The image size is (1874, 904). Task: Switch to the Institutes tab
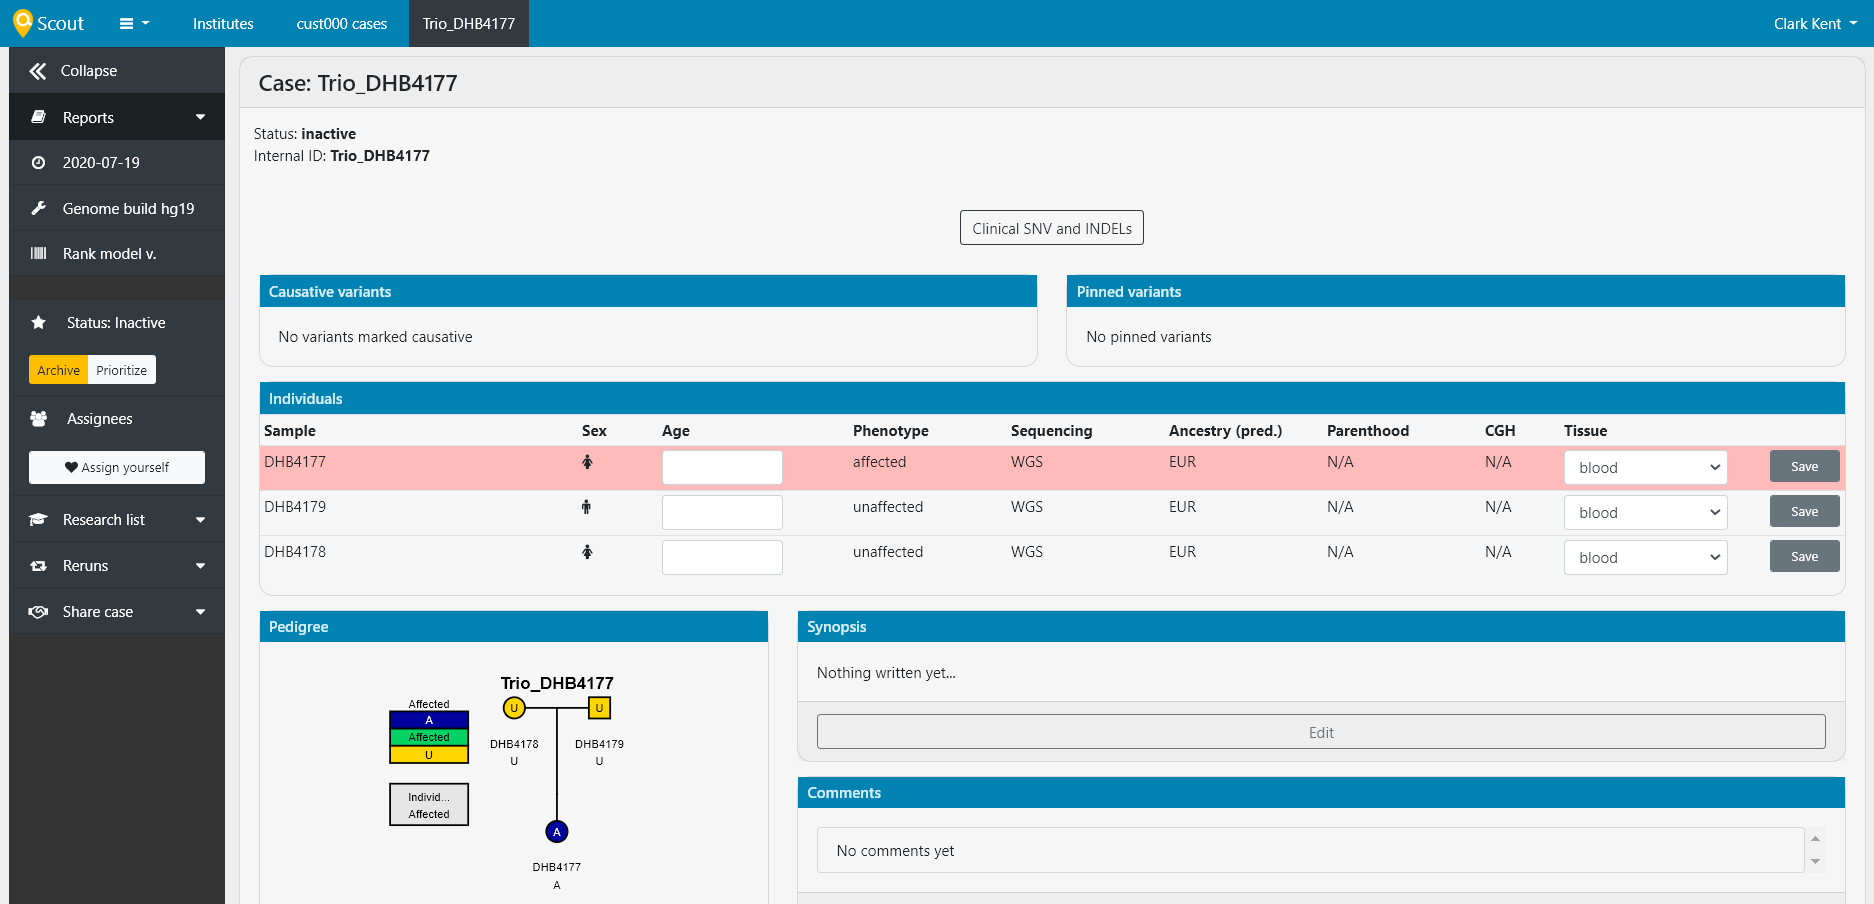tap(222, 23)
